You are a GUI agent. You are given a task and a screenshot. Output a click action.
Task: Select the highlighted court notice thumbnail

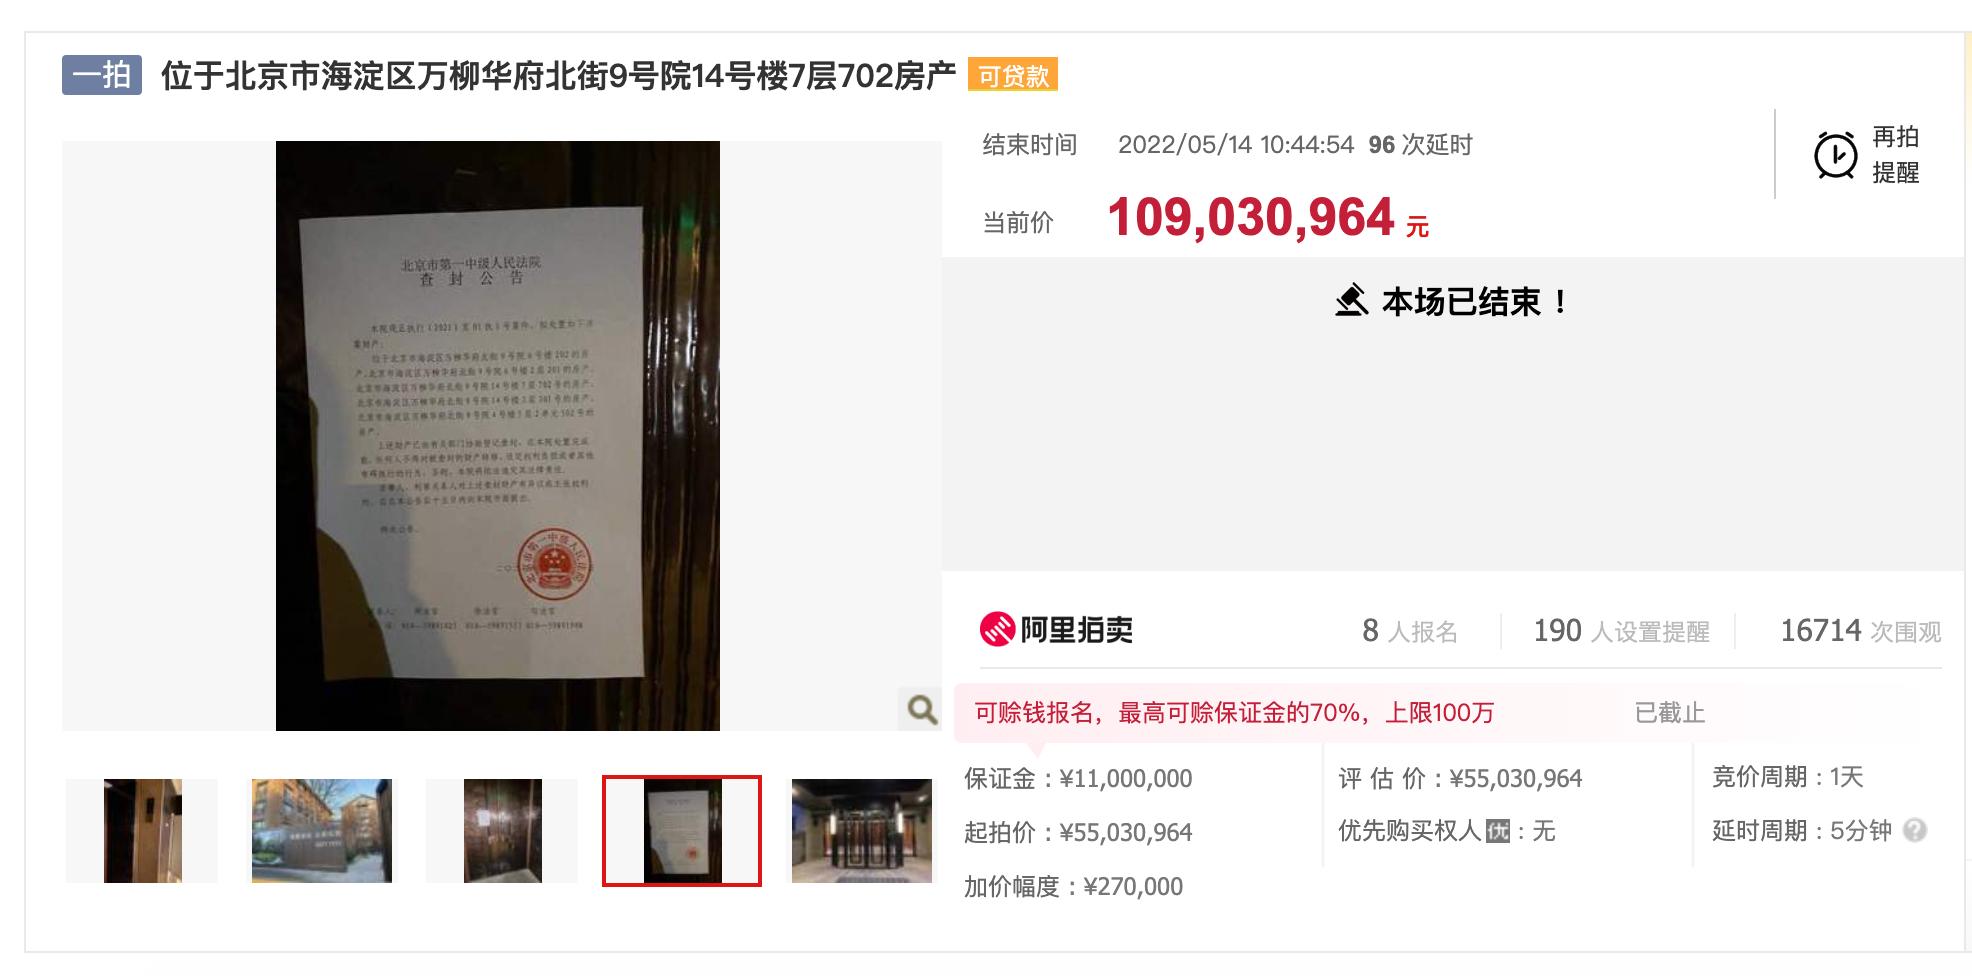[x=682, y=831]
